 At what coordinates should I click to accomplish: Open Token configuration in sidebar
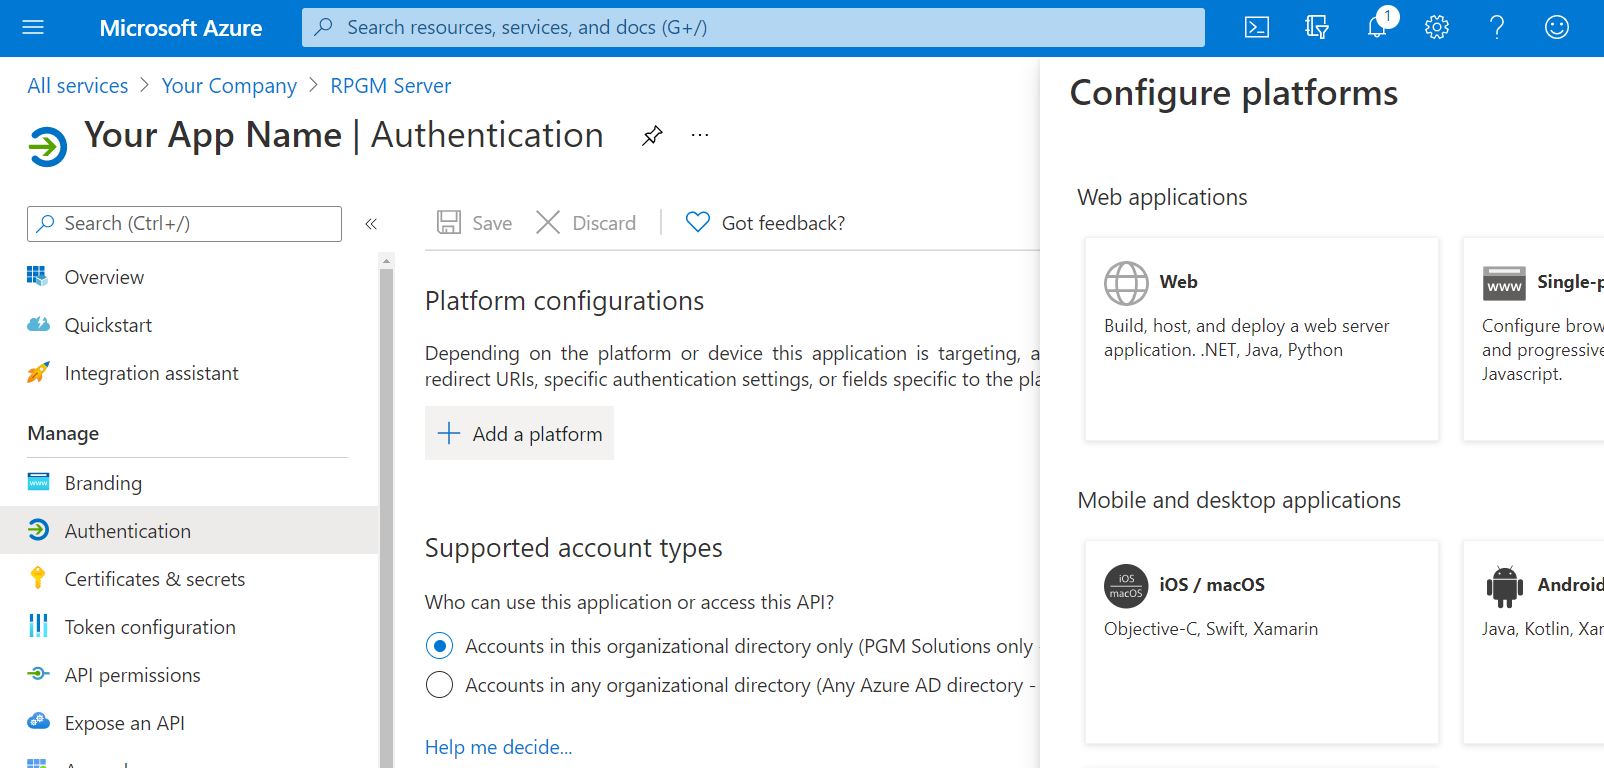click(150, 627)
